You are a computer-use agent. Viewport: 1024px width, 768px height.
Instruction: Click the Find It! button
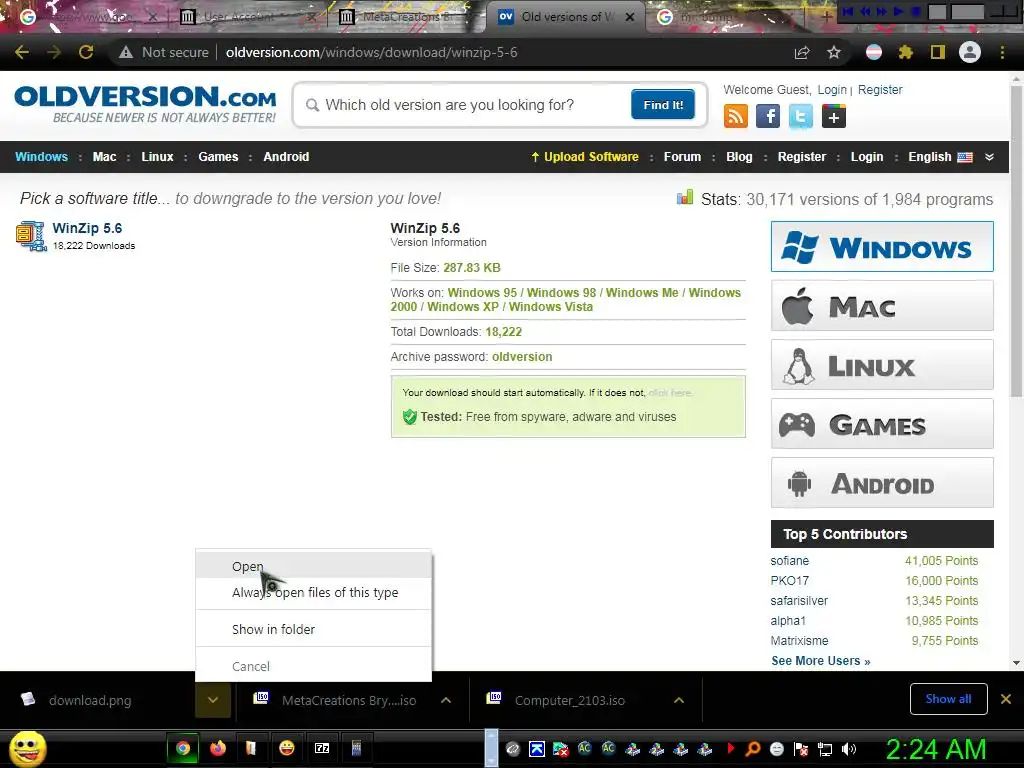[x=664, y=104]
